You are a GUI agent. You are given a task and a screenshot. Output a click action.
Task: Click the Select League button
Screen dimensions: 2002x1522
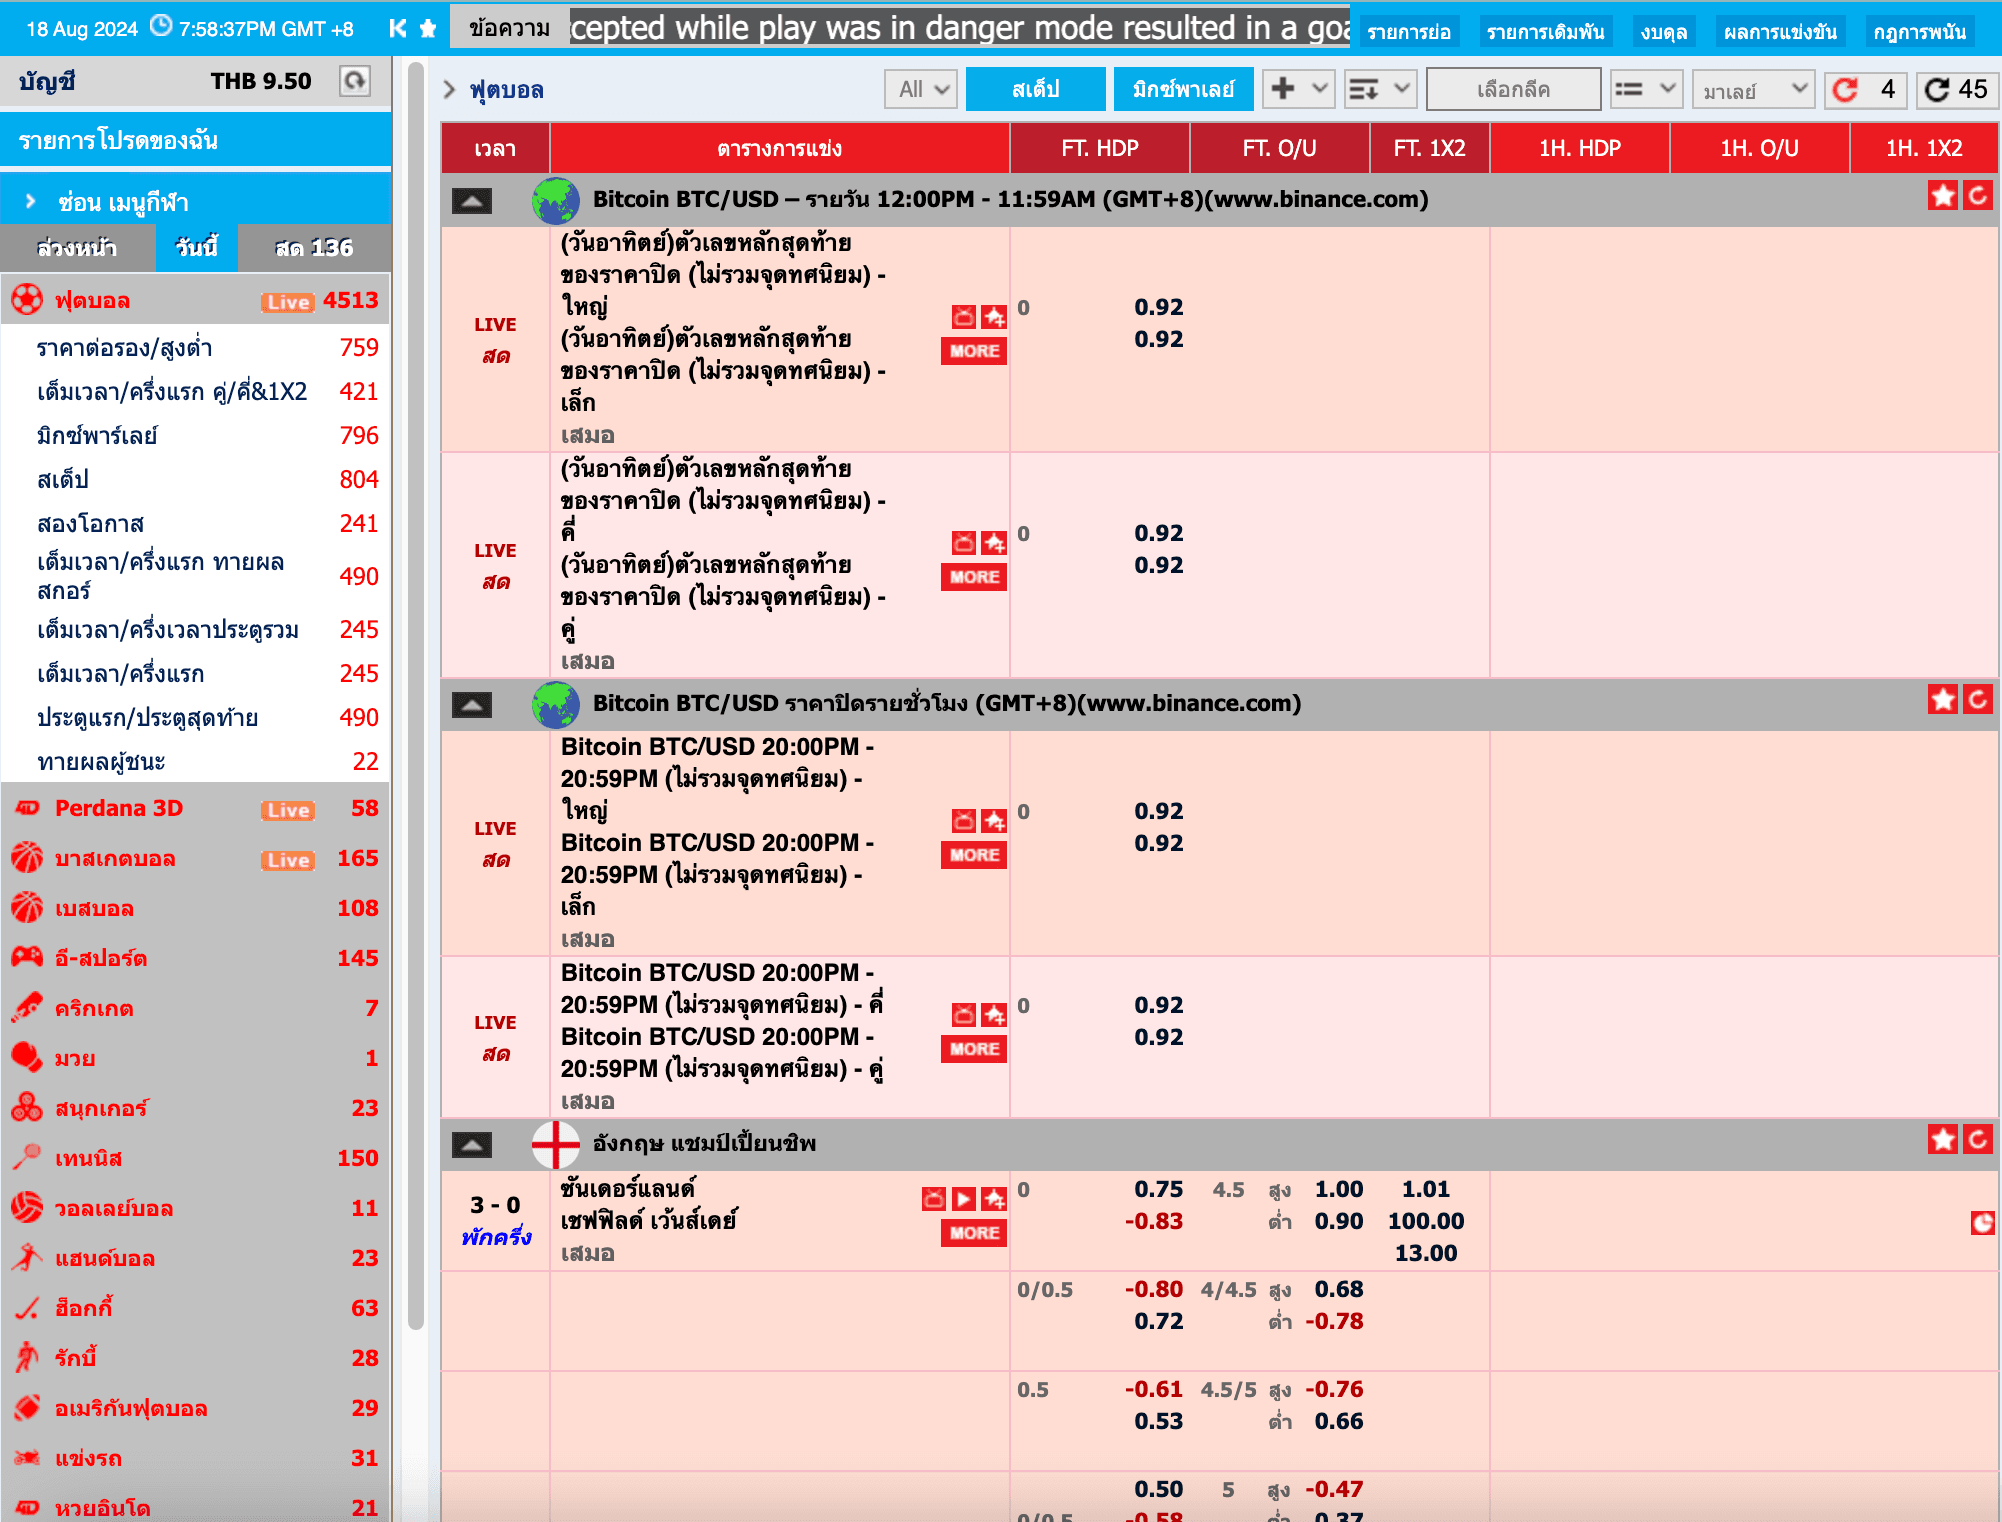1513,90
